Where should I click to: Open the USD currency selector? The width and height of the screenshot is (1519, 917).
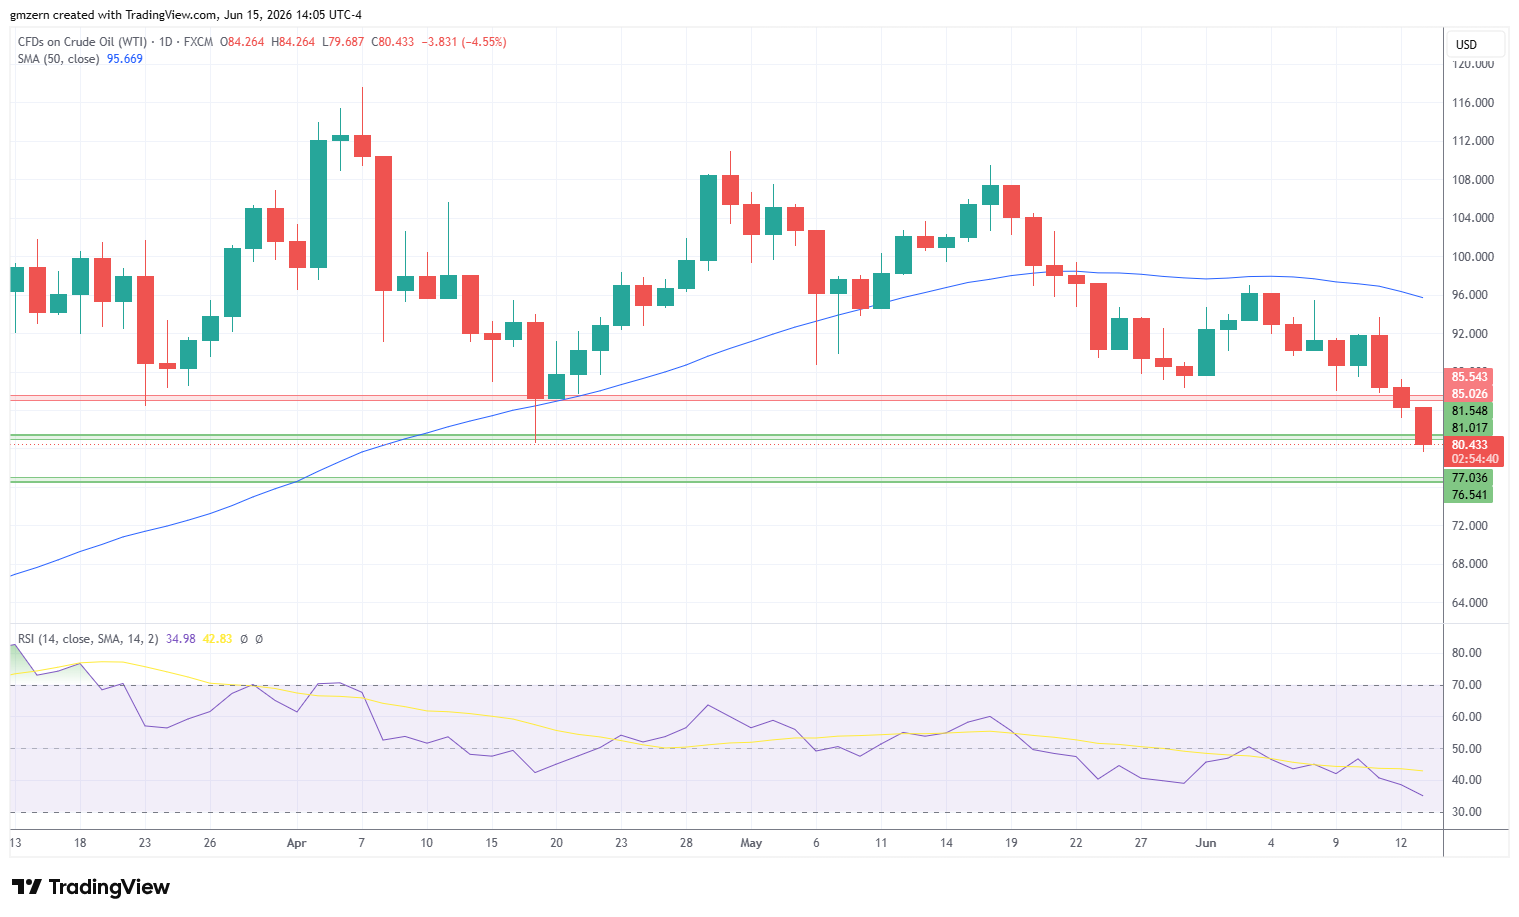tap(1477, 44)
